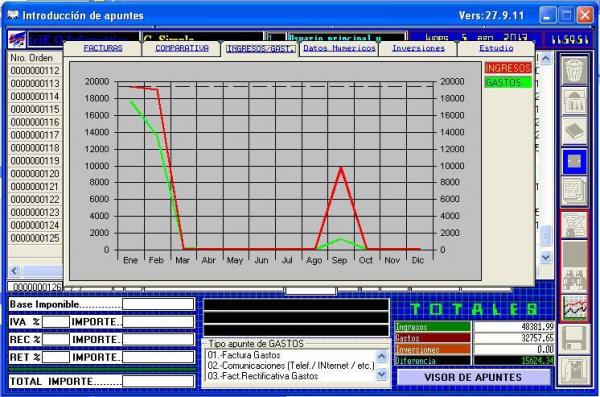600x397 pixels.
Task: Toggle the line chart graph icon
Action: tap(574, 308)
